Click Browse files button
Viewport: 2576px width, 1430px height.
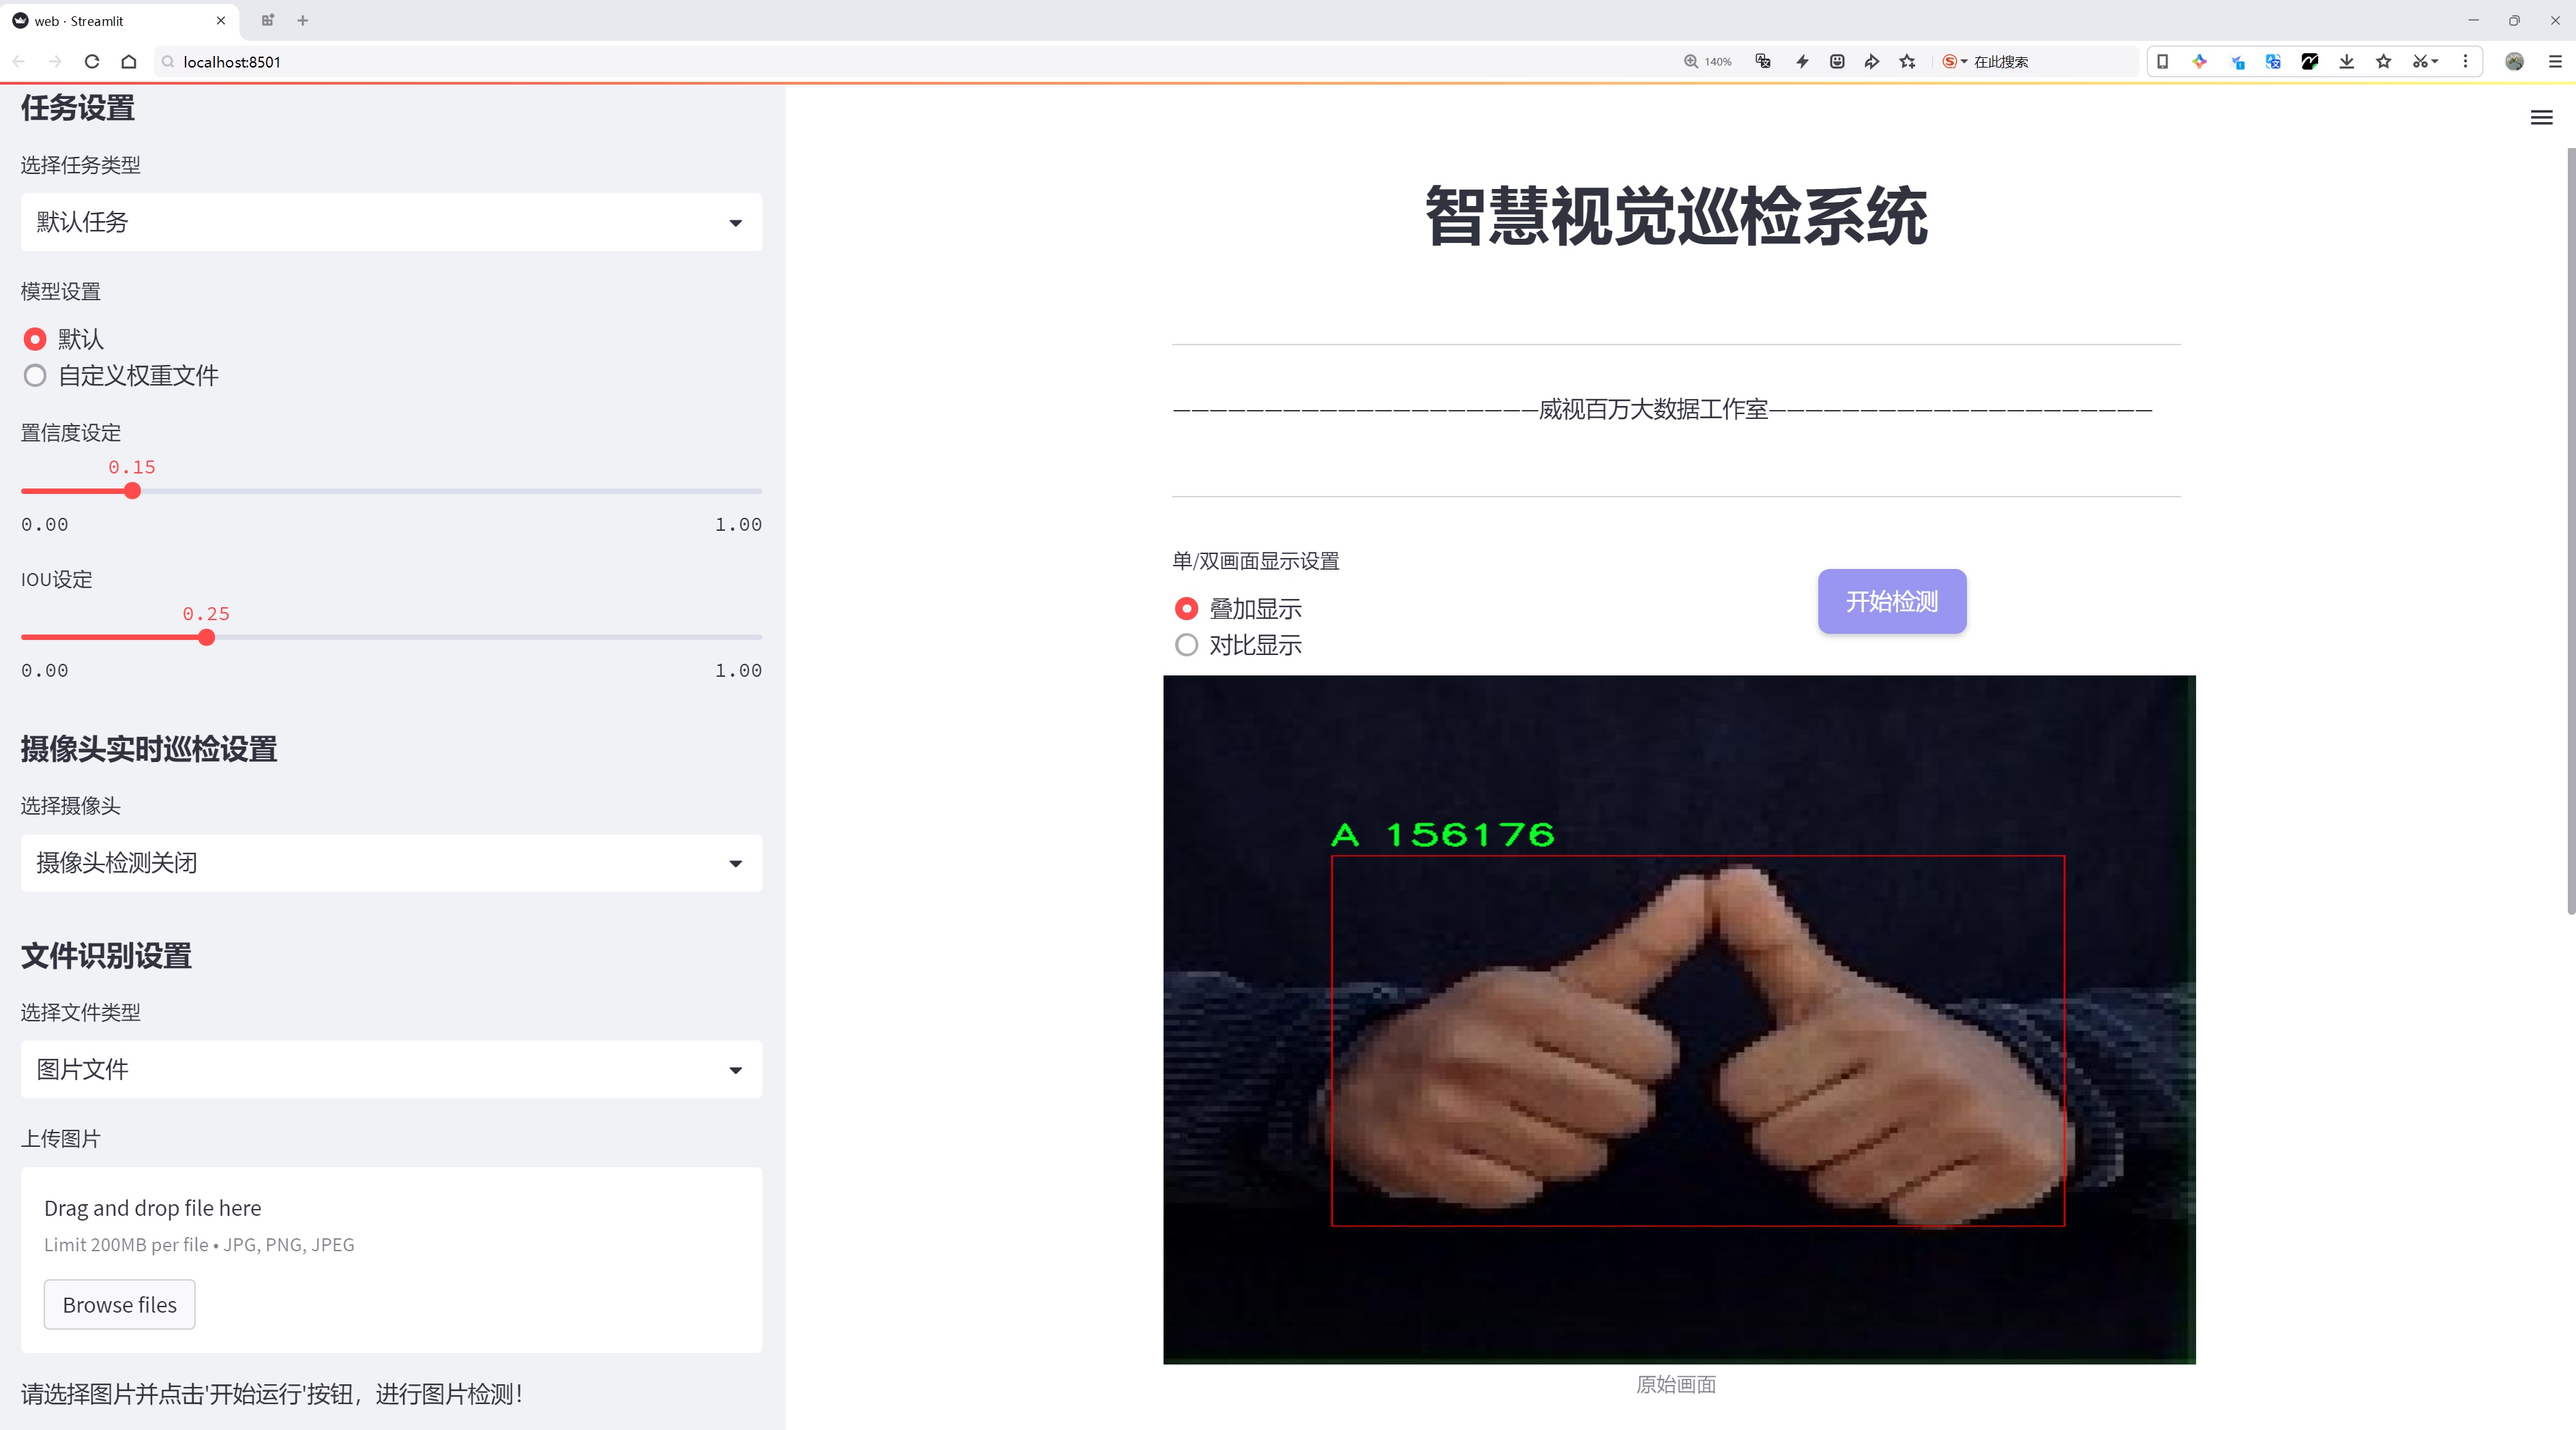coord(119,1305)
